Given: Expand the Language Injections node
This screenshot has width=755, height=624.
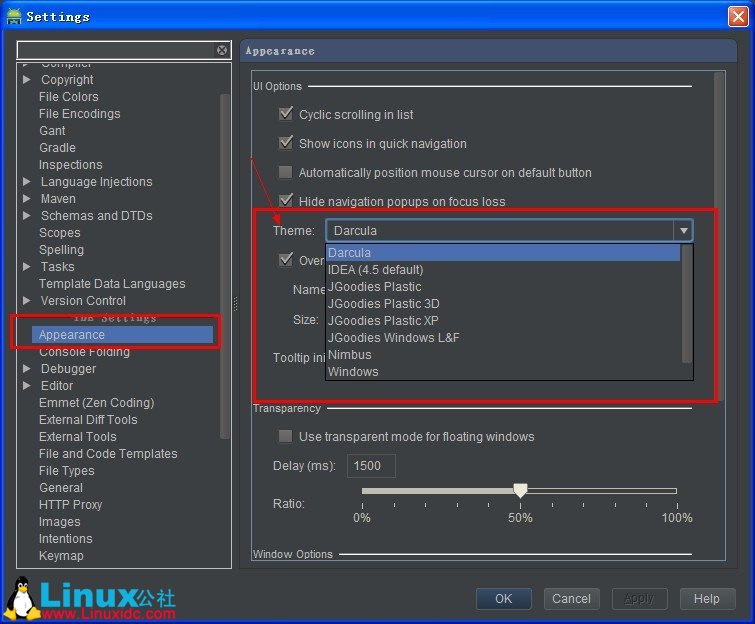Looking at the screenshot, I should [26, 182].
